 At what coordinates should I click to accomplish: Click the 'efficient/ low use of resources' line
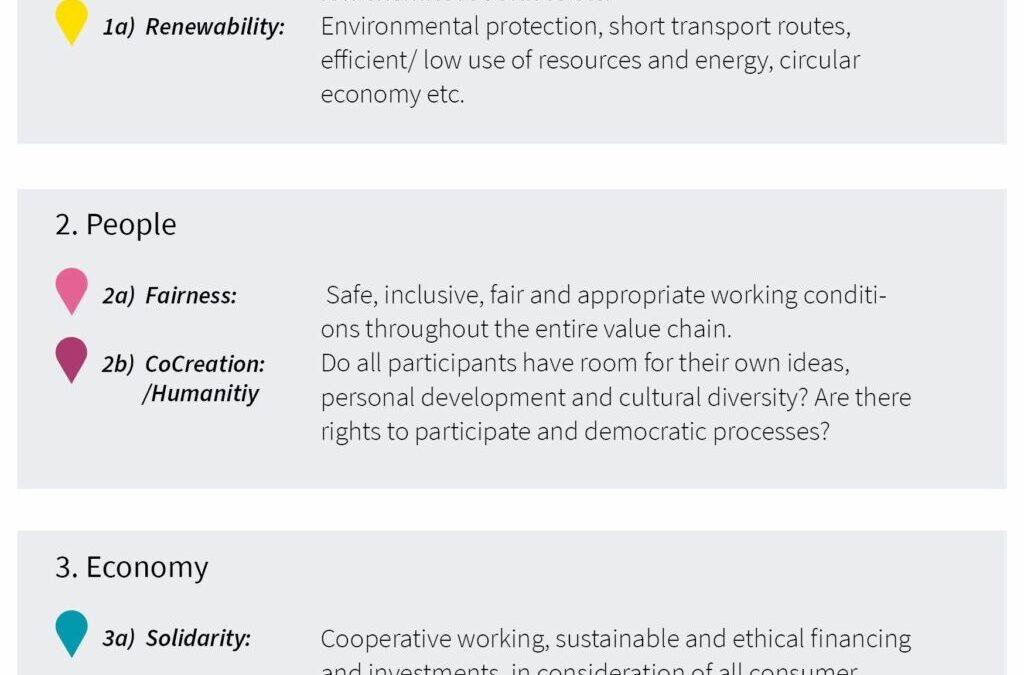590,60
